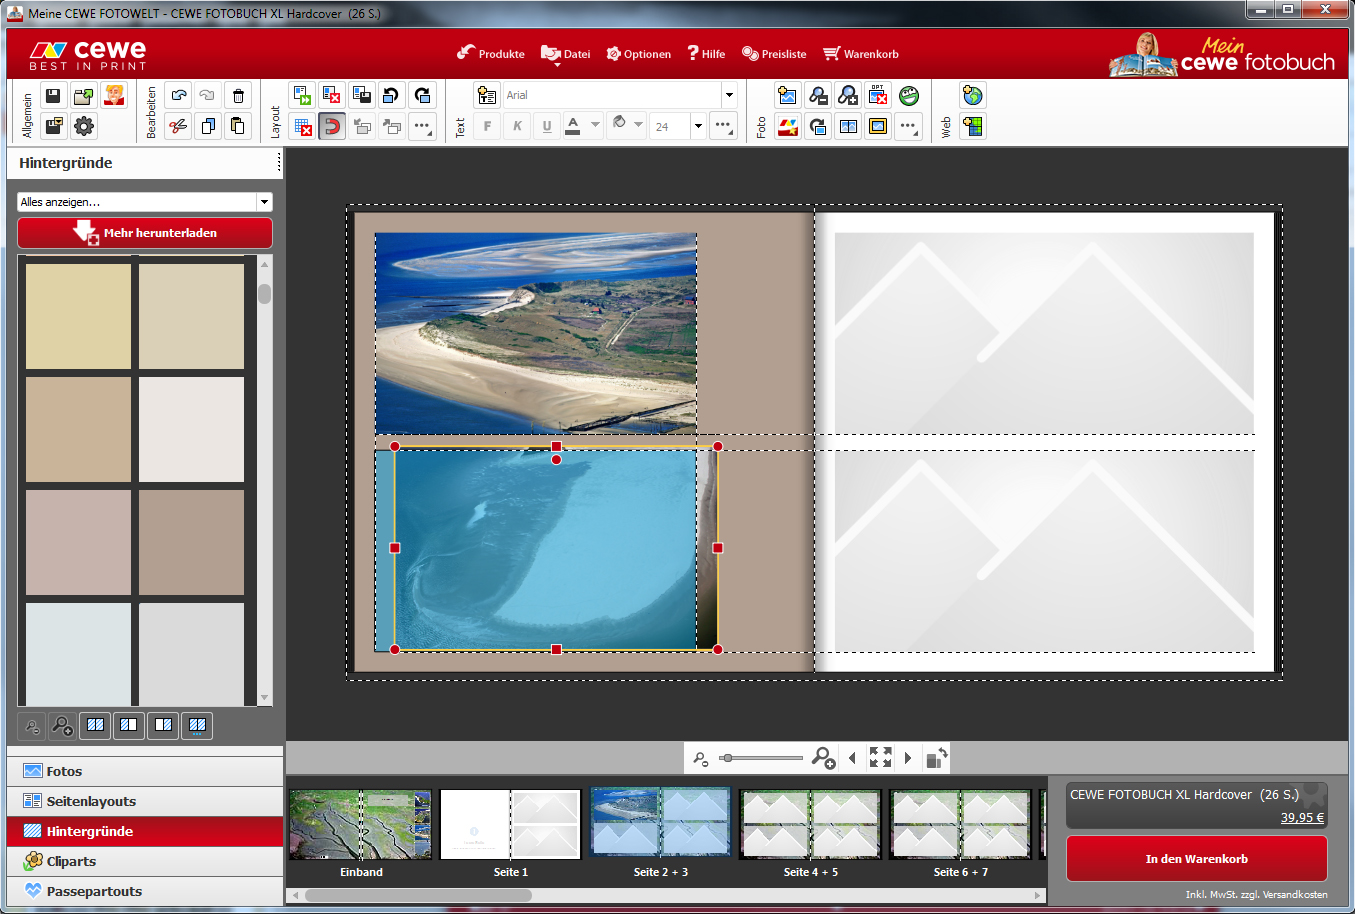
Task: Click the globe icon in Web section
Action: tap(972, 96)
